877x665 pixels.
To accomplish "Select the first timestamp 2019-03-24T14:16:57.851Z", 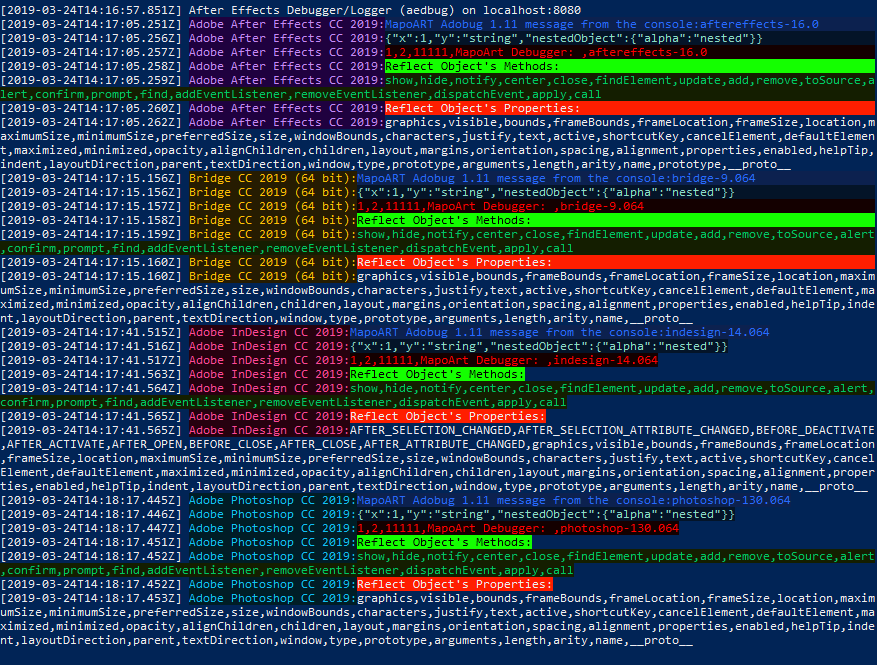I will [x=91, y=9].
